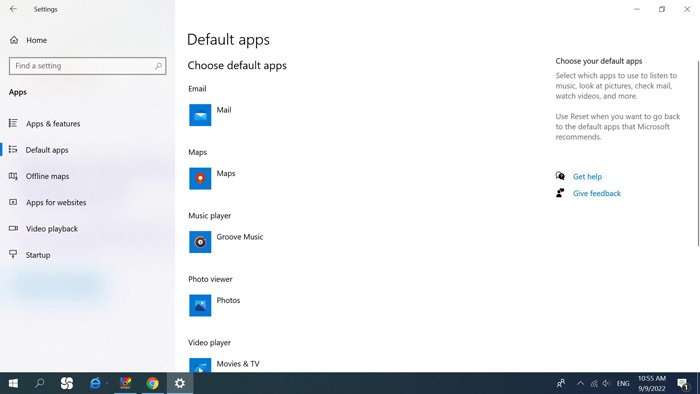This screenshot has width=700, height=394.
Task: Click the Movies & TV app icon
Action: pos(200,365)
